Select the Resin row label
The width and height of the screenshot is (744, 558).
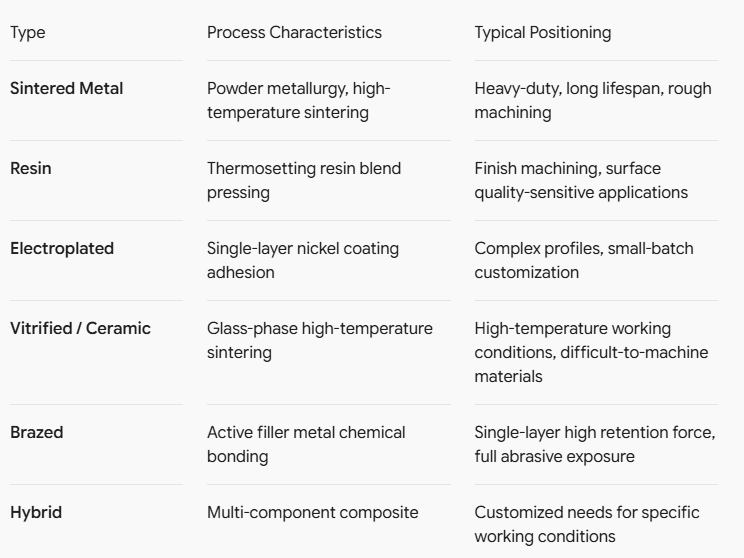click(x=31, y=168)
